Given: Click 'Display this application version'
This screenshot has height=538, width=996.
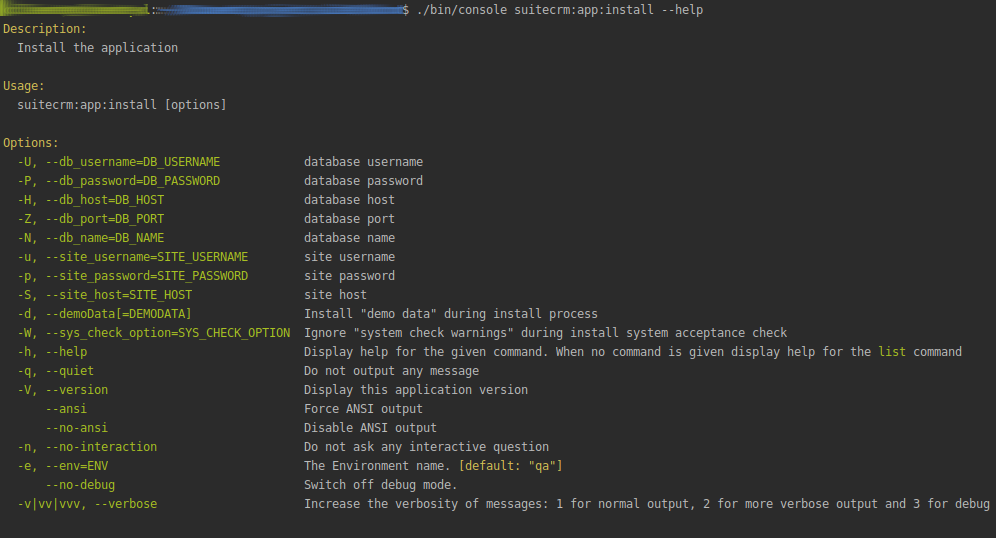Looking at the screenshot, I should (416, 391).
